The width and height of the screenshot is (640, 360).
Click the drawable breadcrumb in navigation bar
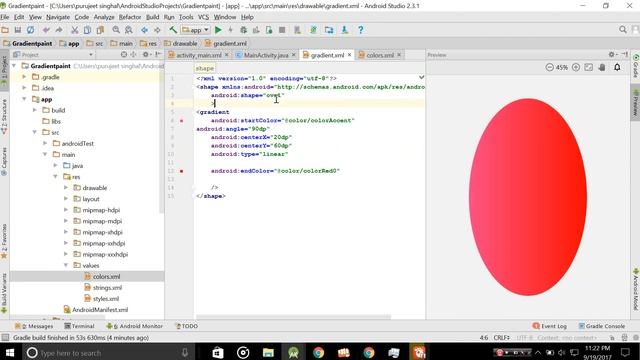(181, 43)
